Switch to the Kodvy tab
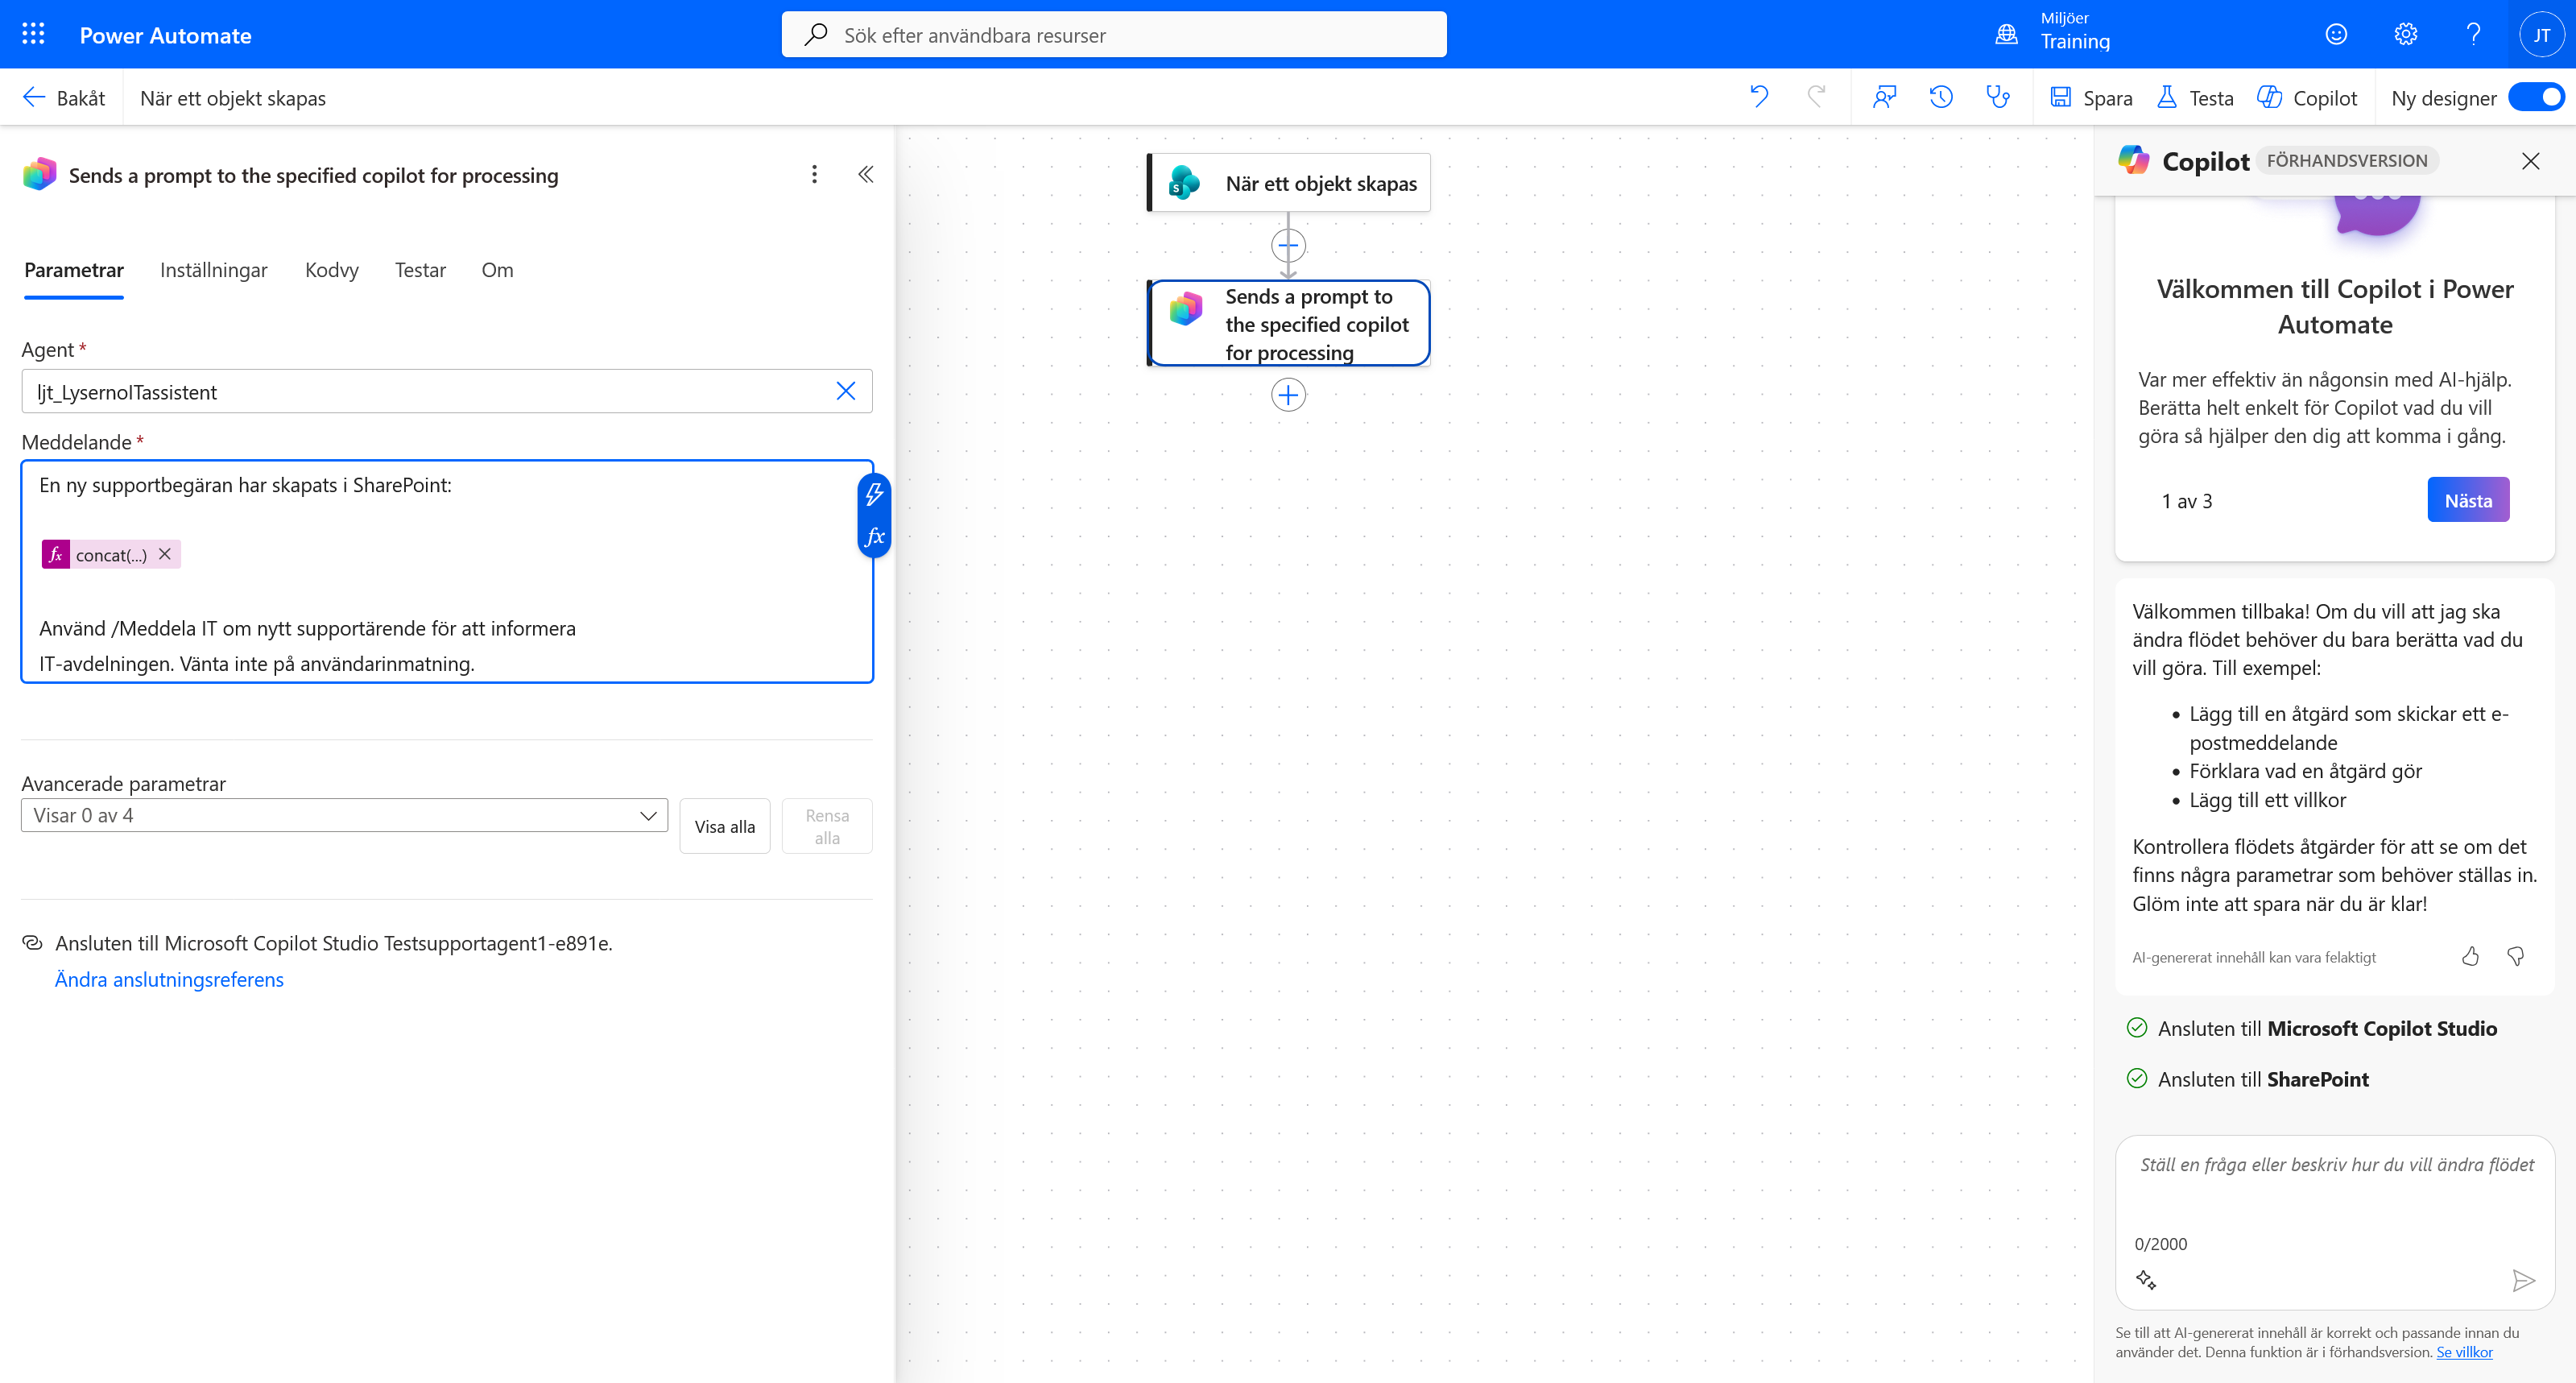 [x=331, y=270]
